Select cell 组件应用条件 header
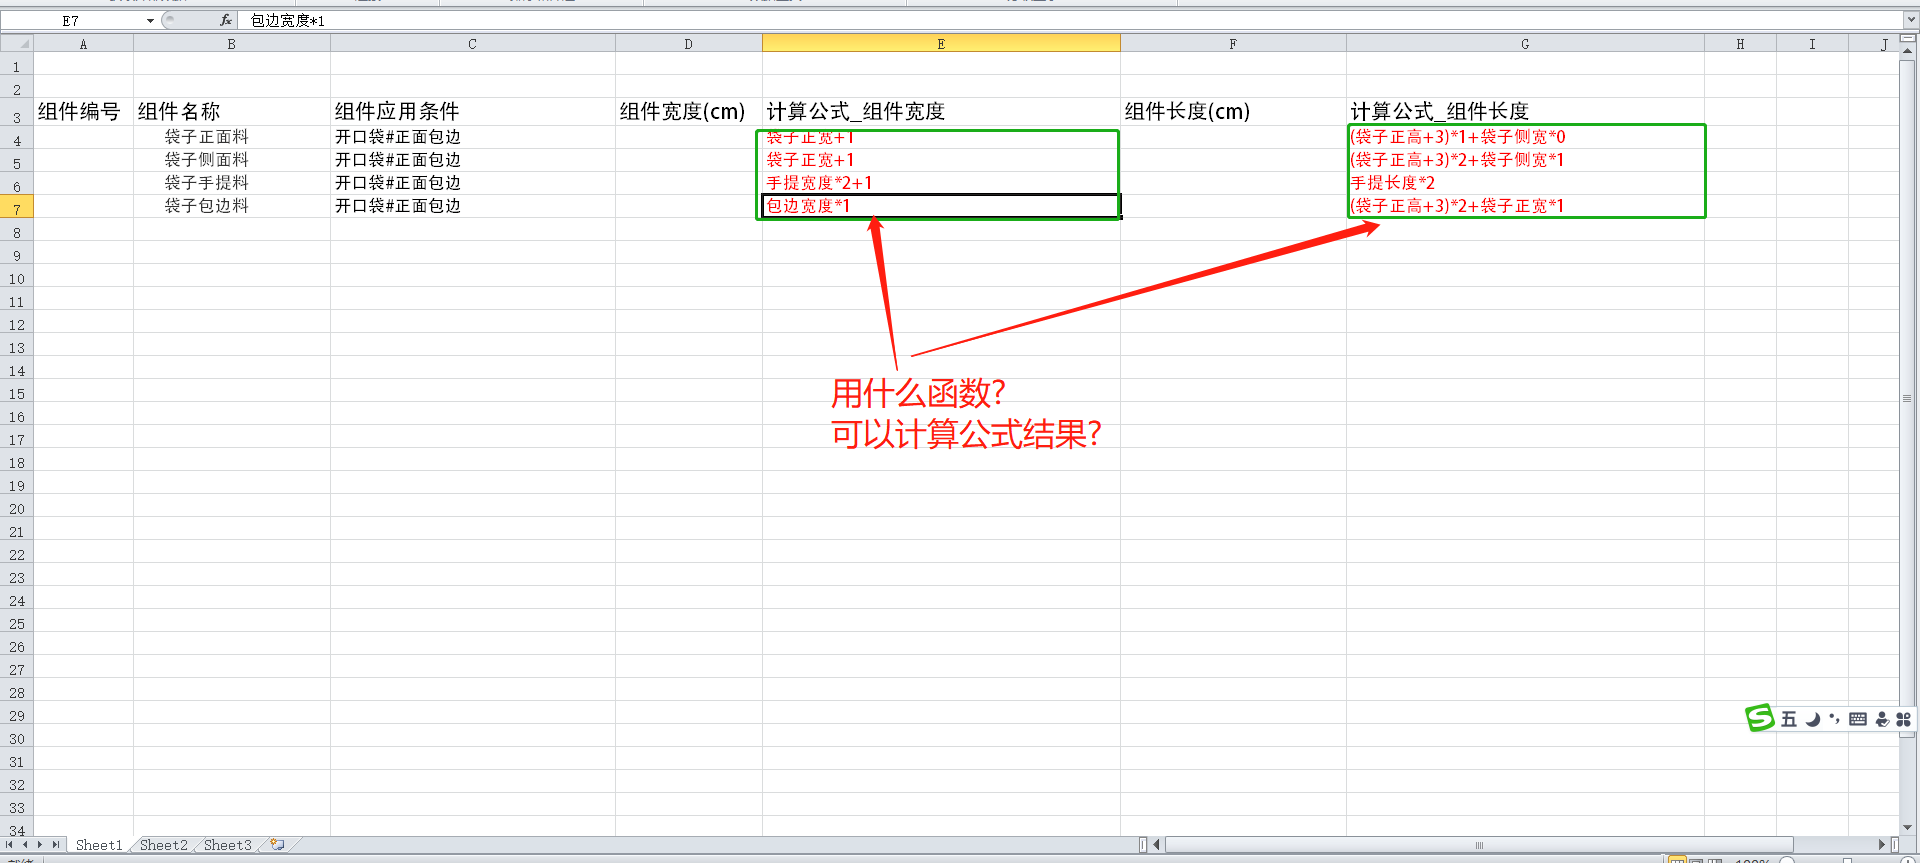 [x=472, y=111]
